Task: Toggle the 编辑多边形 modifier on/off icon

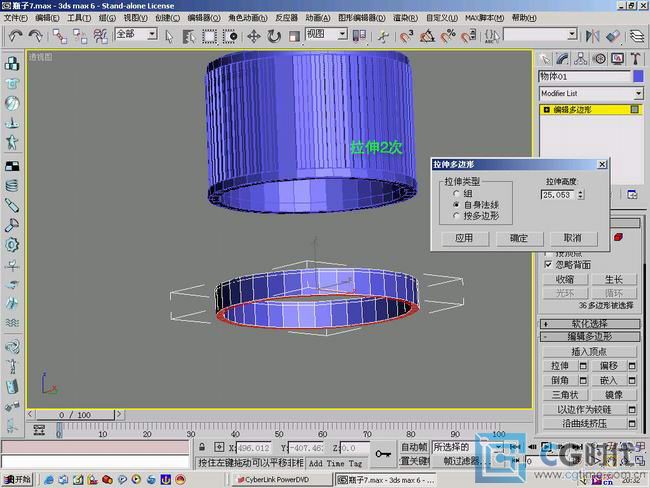Action: (634, 109)
